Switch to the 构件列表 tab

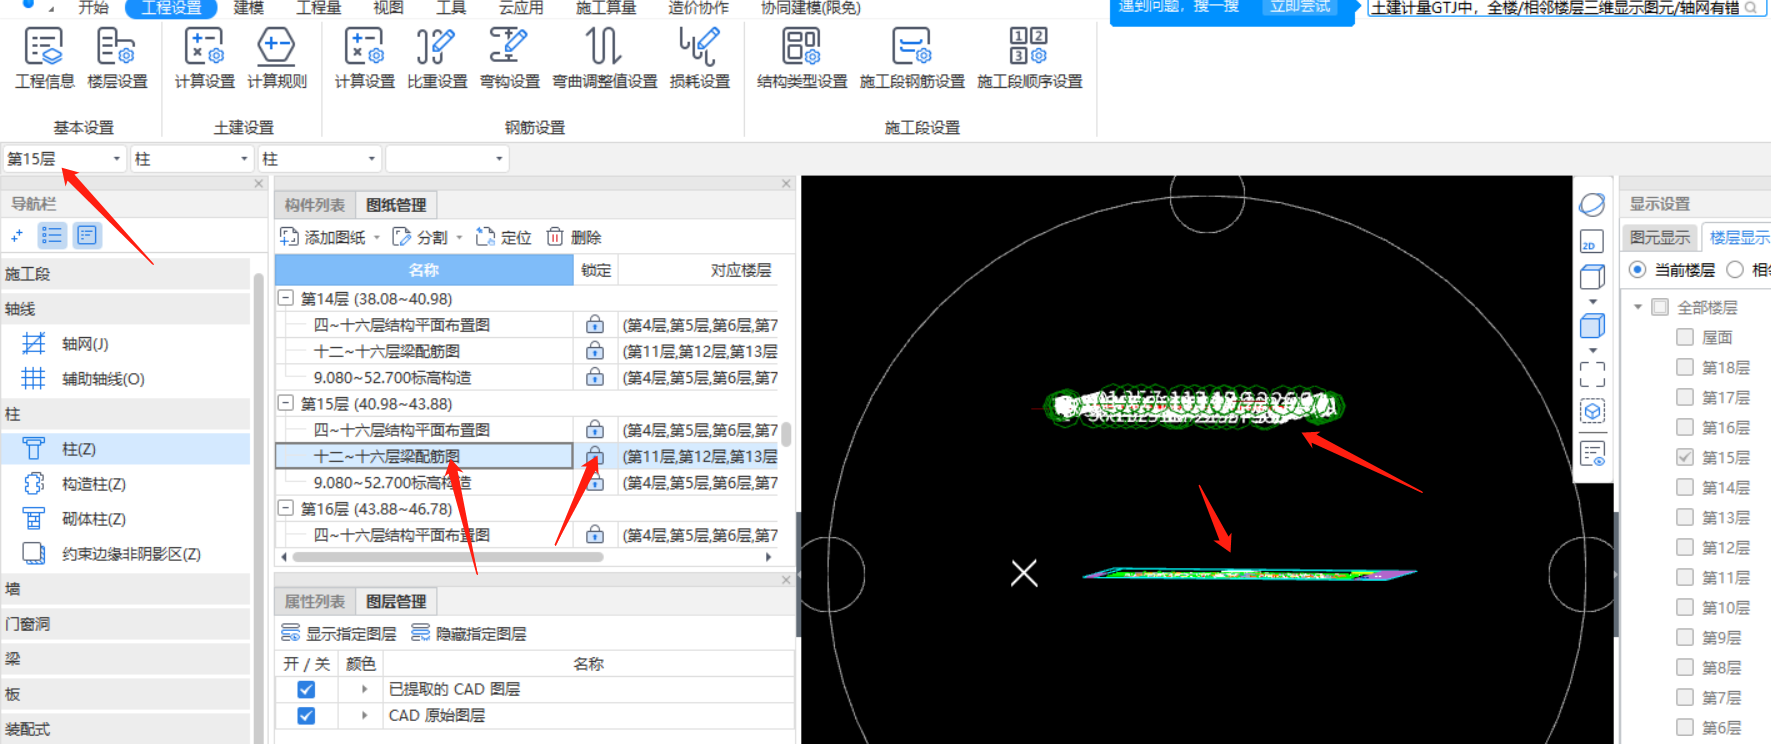click(314, 205)
